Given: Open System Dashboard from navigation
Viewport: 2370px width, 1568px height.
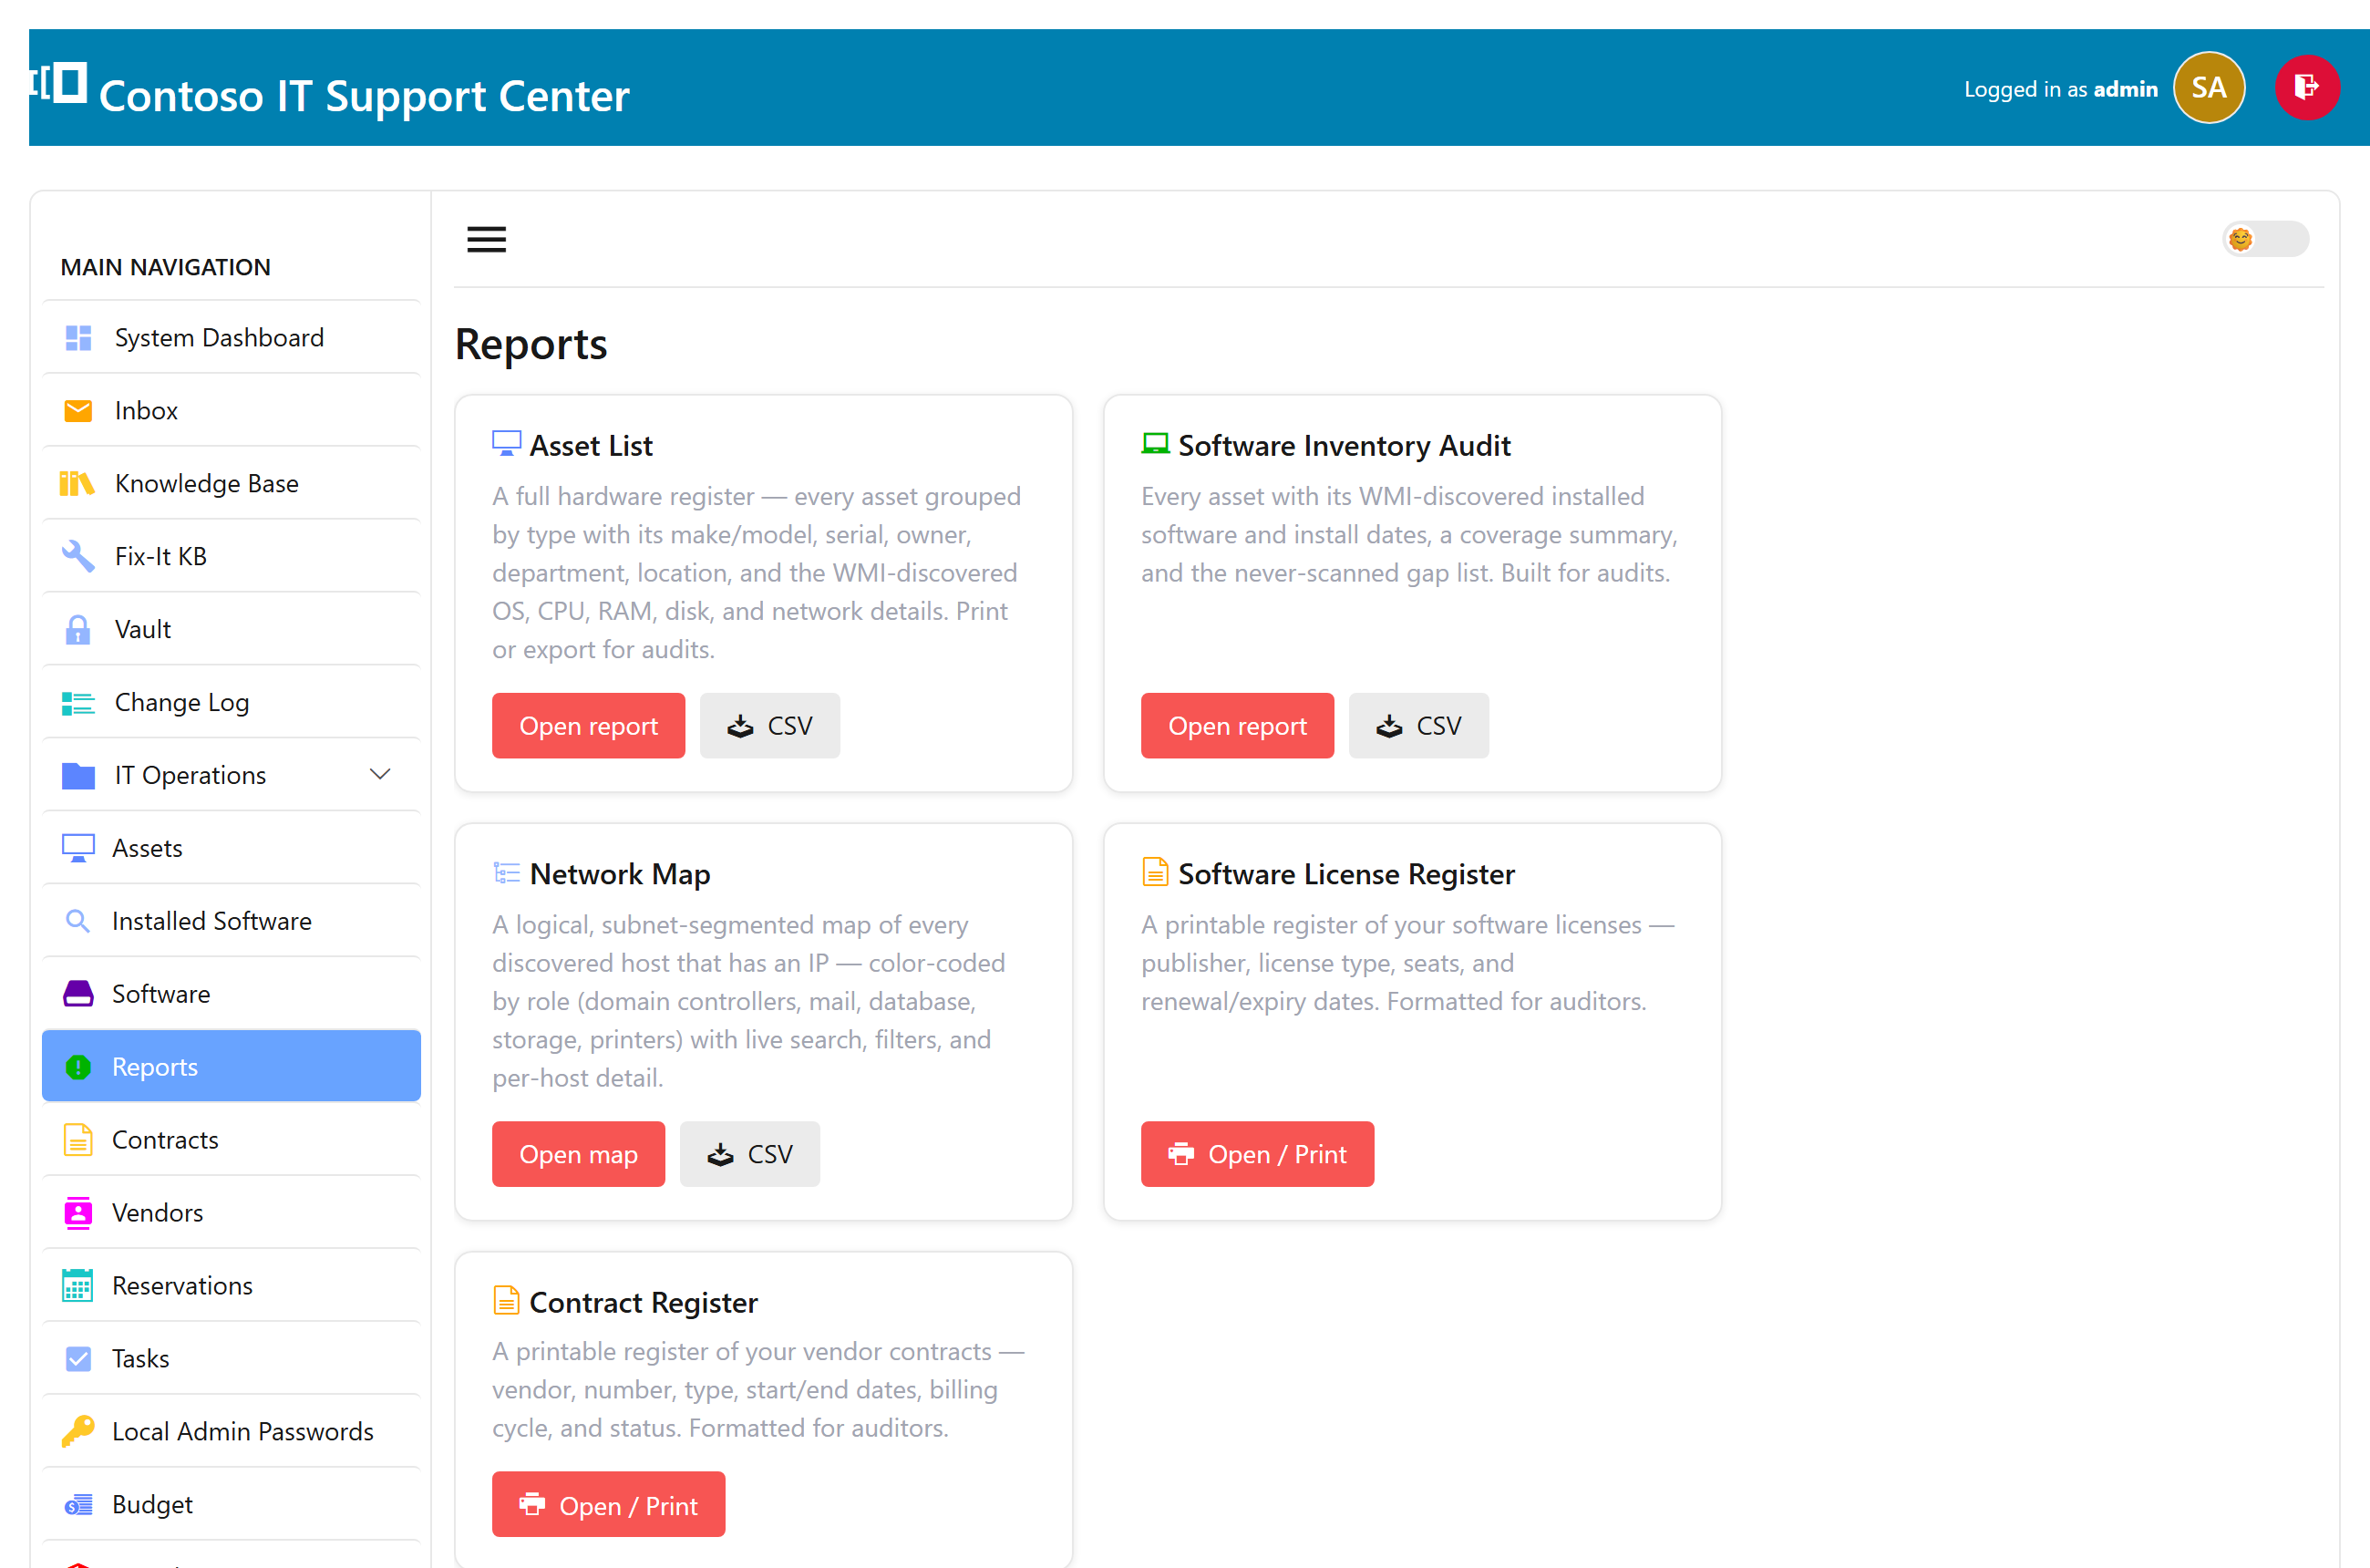Looking at the screenshot, I should point(231,338).
